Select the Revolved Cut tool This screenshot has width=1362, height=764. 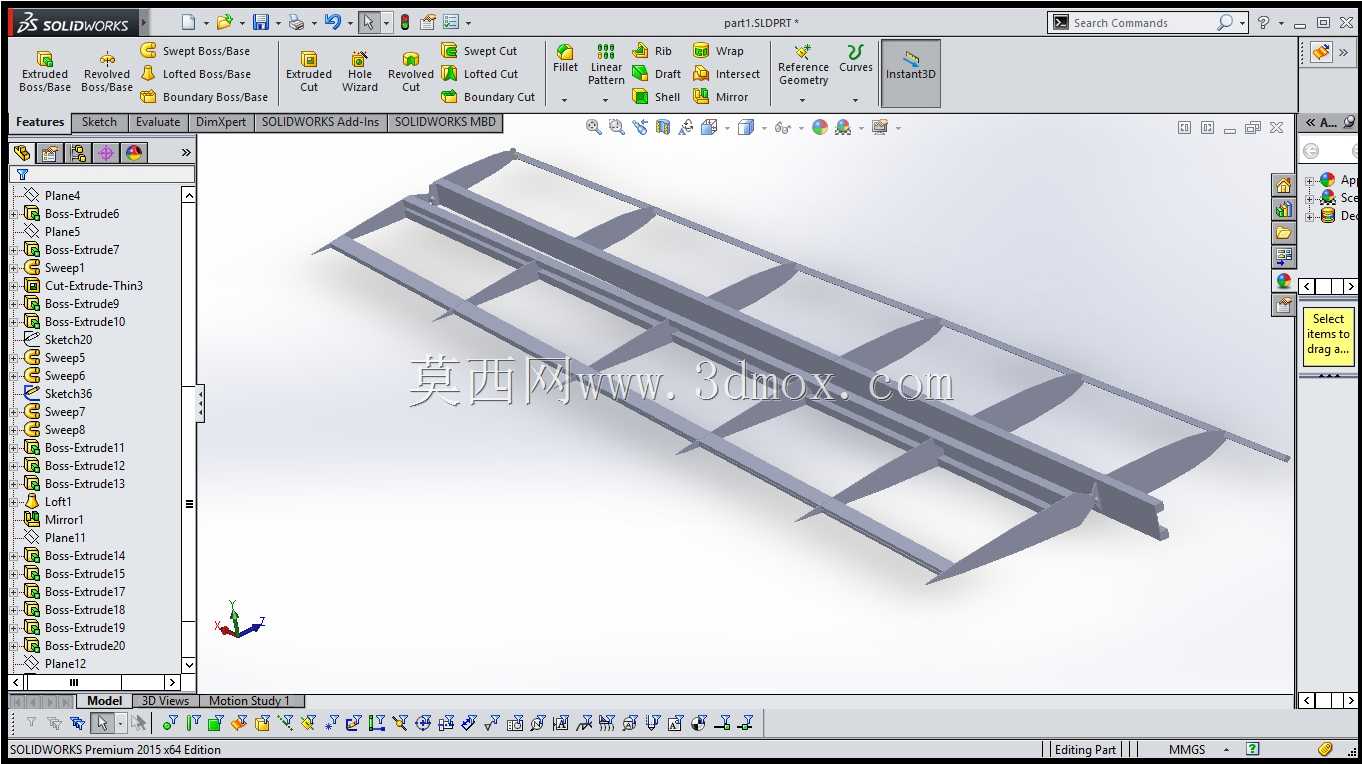coord(411,72)
